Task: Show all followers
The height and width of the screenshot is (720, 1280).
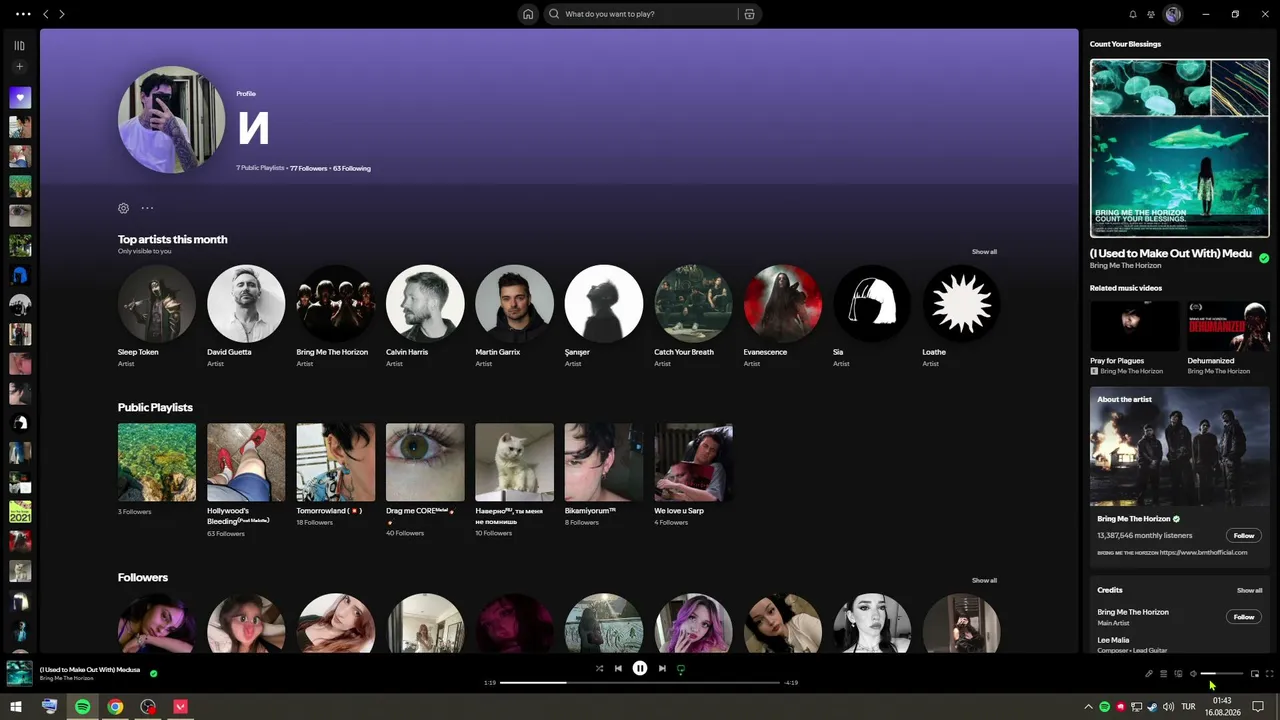Action: pyautogui.click(x=984, y=580)
